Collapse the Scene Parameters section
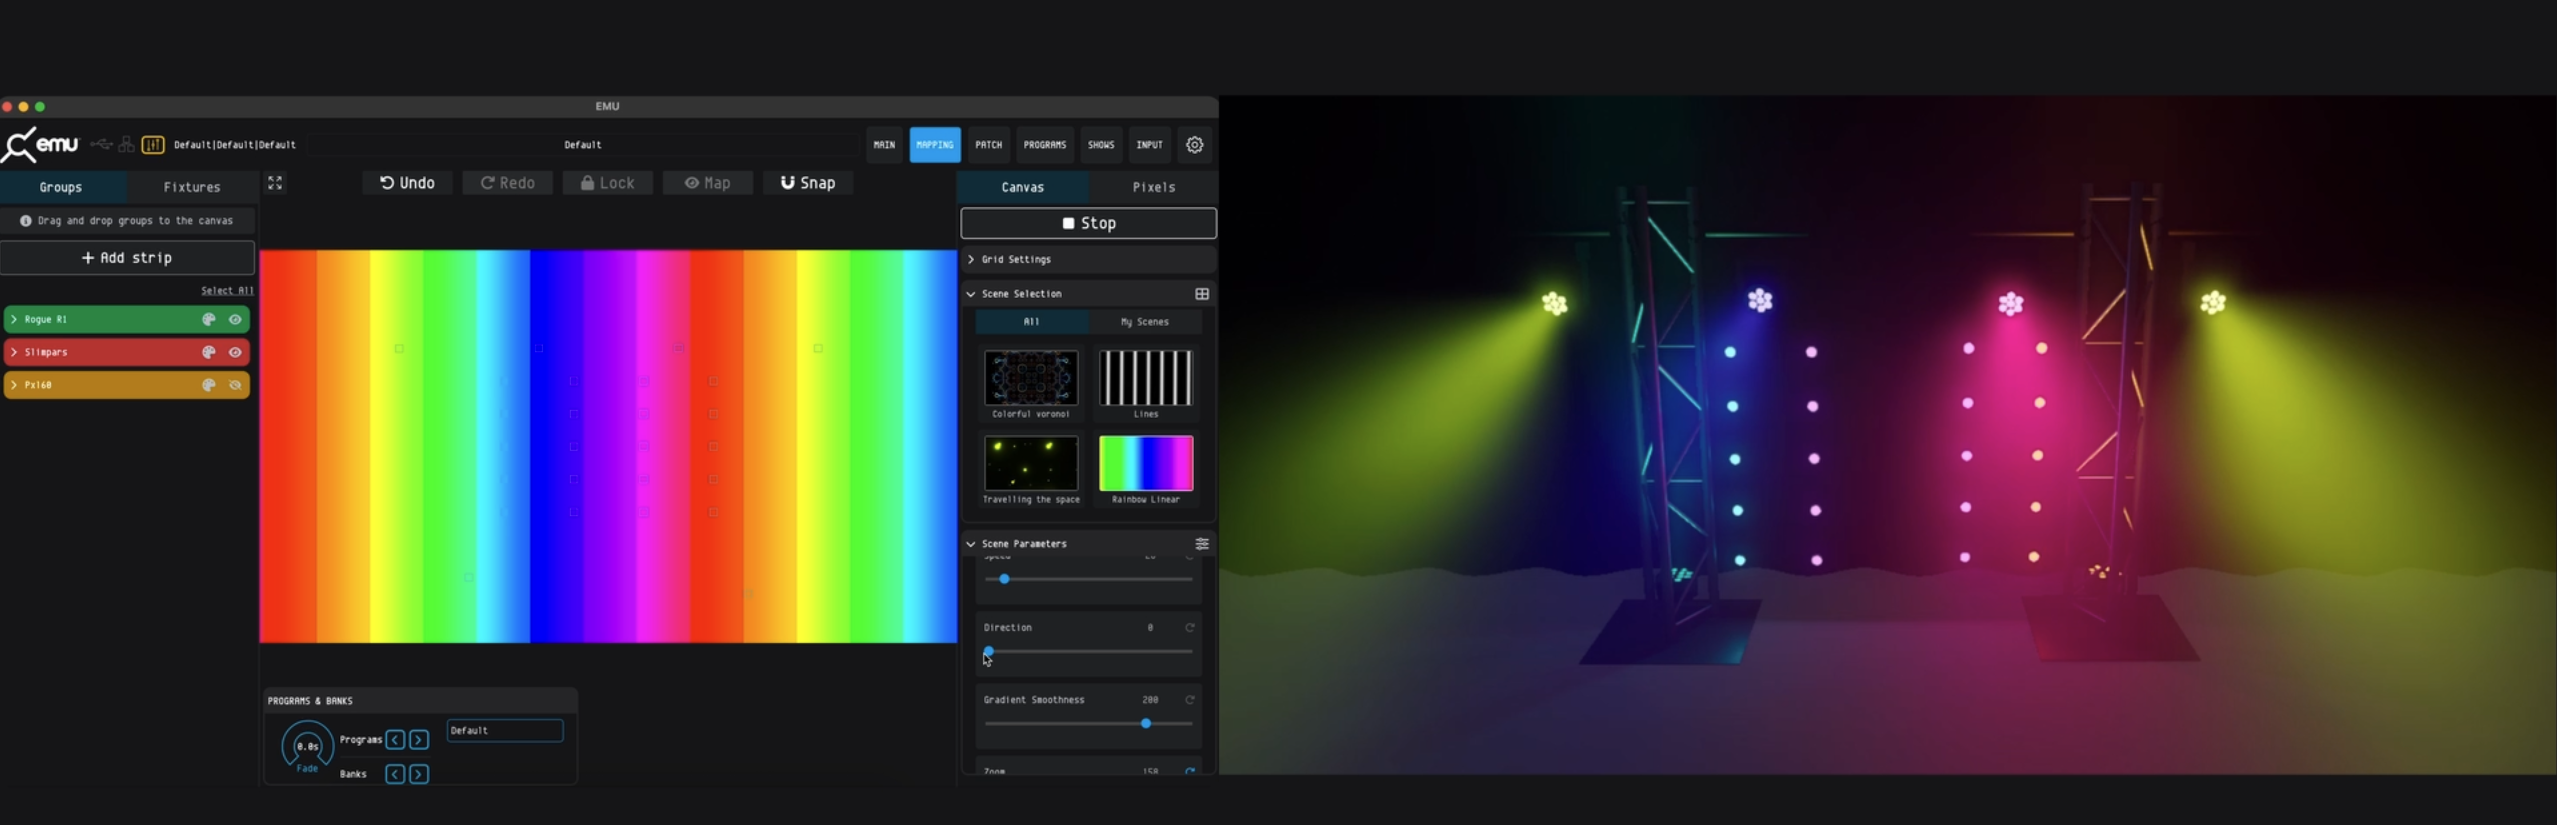This screenshot has height=825, width=2557. (x=971, y=544)
